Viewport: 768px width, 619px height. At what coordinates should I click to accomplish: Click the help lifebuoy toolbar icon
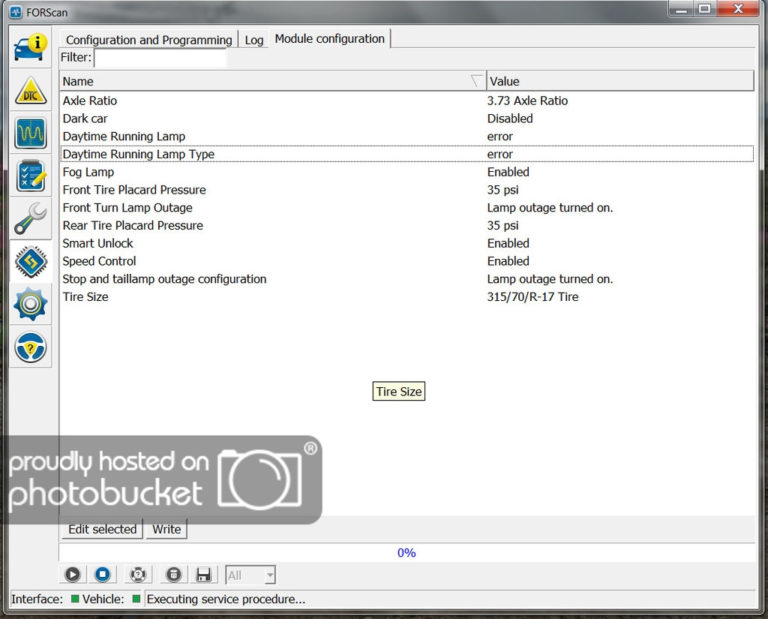[x=138, y=574]
